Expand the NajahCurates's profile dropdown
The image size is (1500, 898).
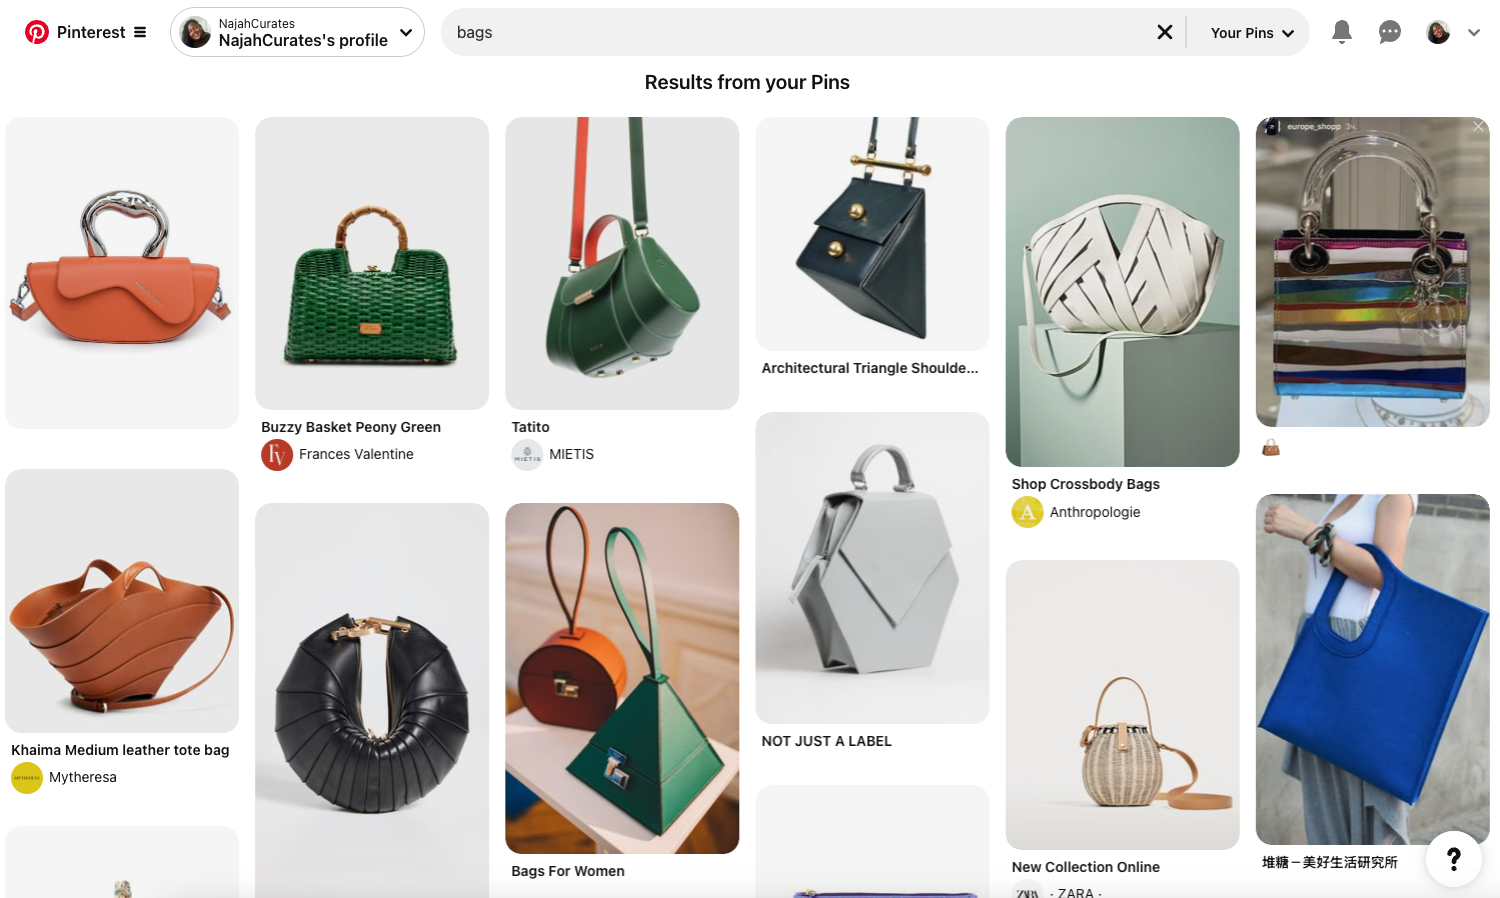coord(406,32)
